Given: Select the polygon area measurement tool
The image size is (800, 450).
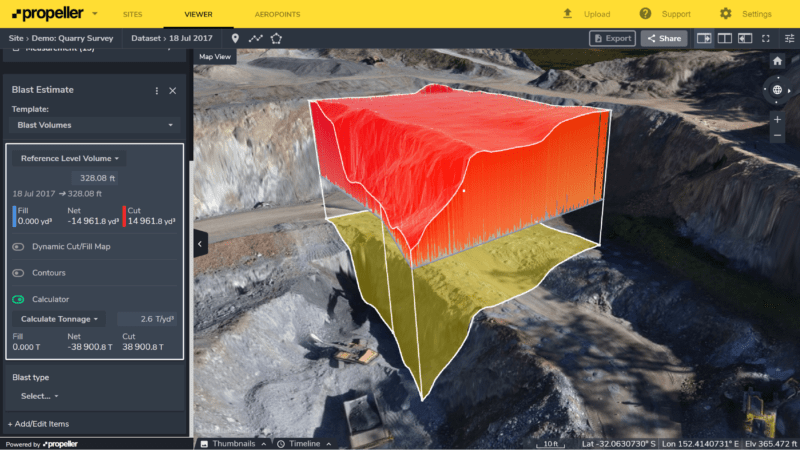Looking at the screenshot, I should tap(276, 38).
